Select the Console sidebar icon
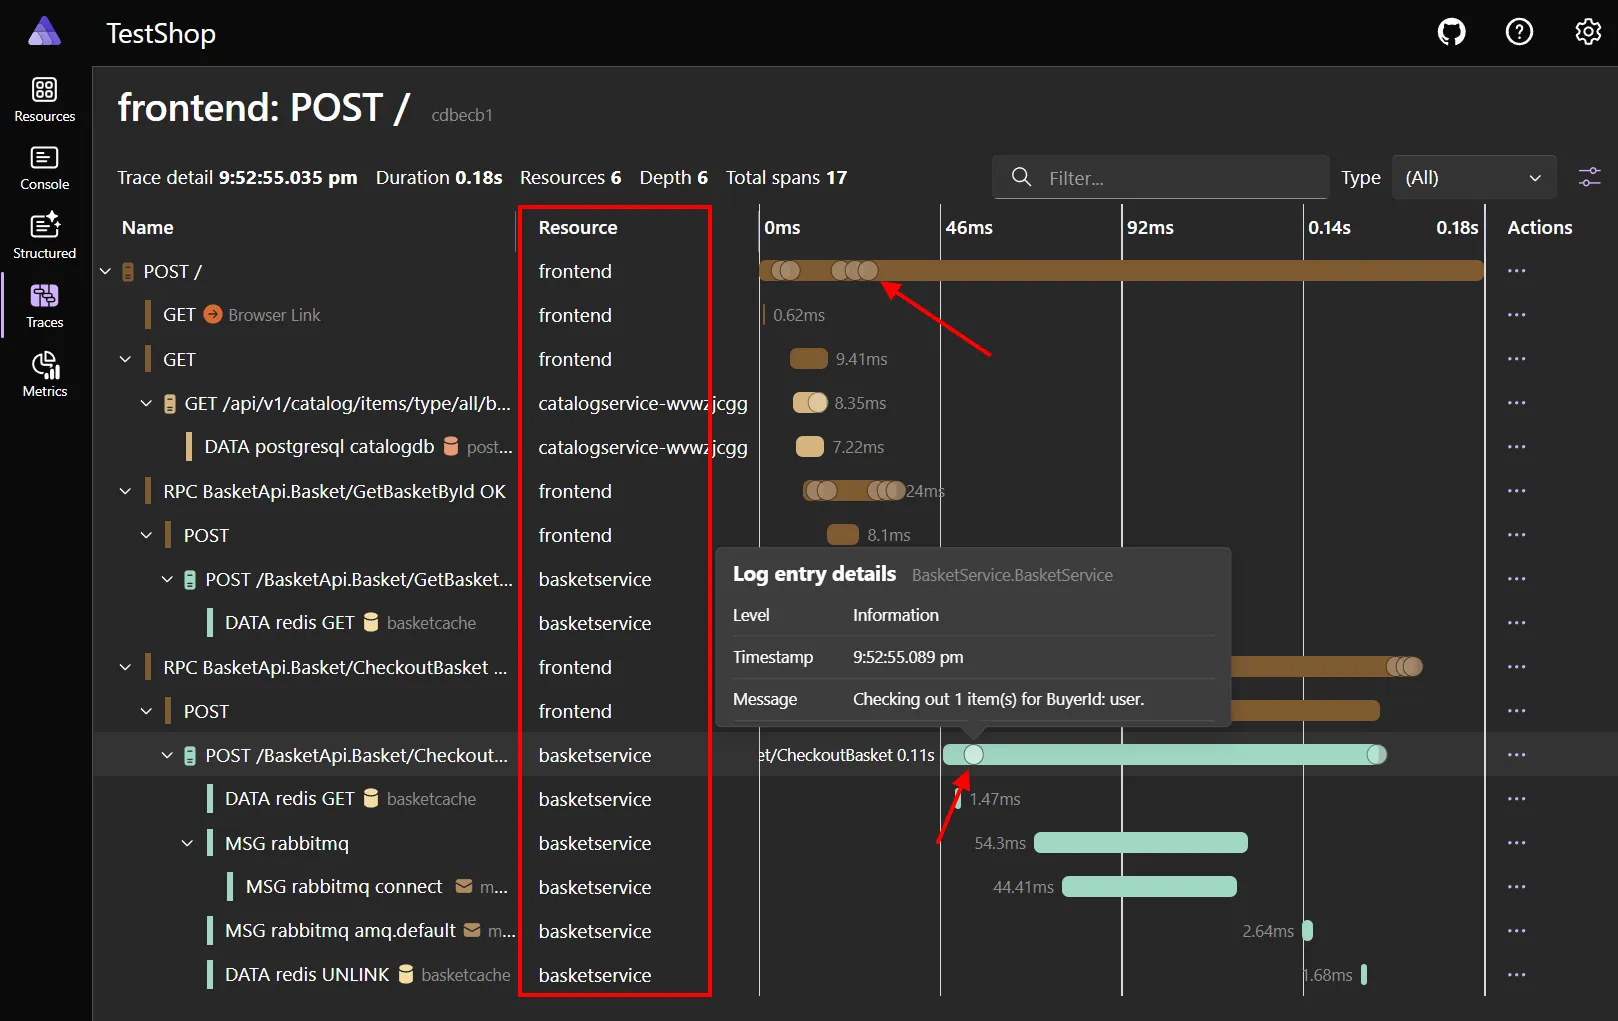Viewport: 1618px width, 1021px height. [x=44, y=166]
